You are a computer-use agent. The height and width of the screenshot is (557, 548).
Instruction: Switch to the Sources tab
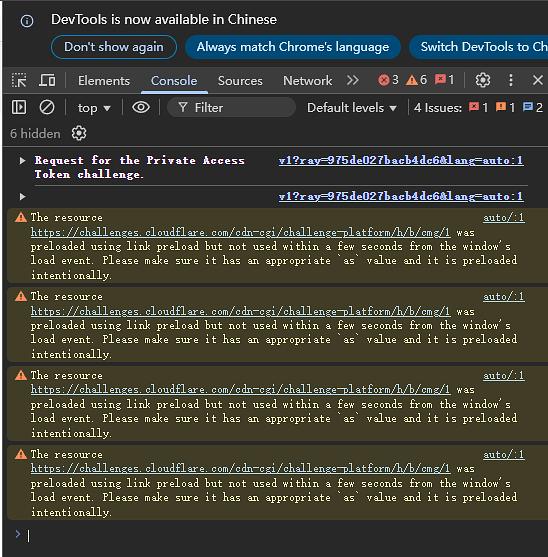240,81
